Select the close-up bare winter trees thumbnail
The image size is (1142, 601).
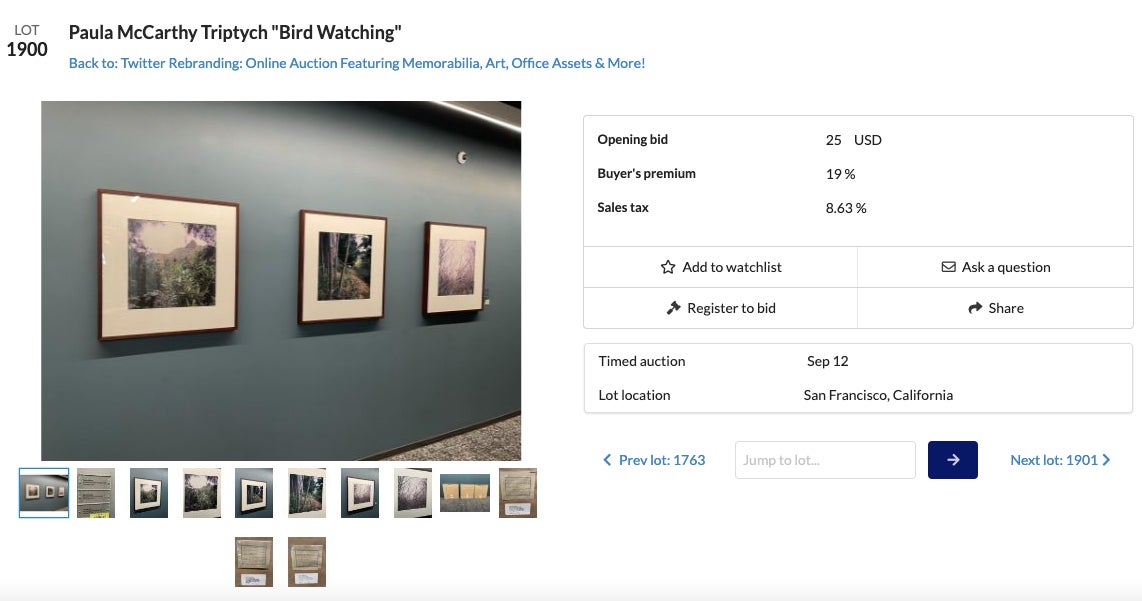click(x=413, y=493)
